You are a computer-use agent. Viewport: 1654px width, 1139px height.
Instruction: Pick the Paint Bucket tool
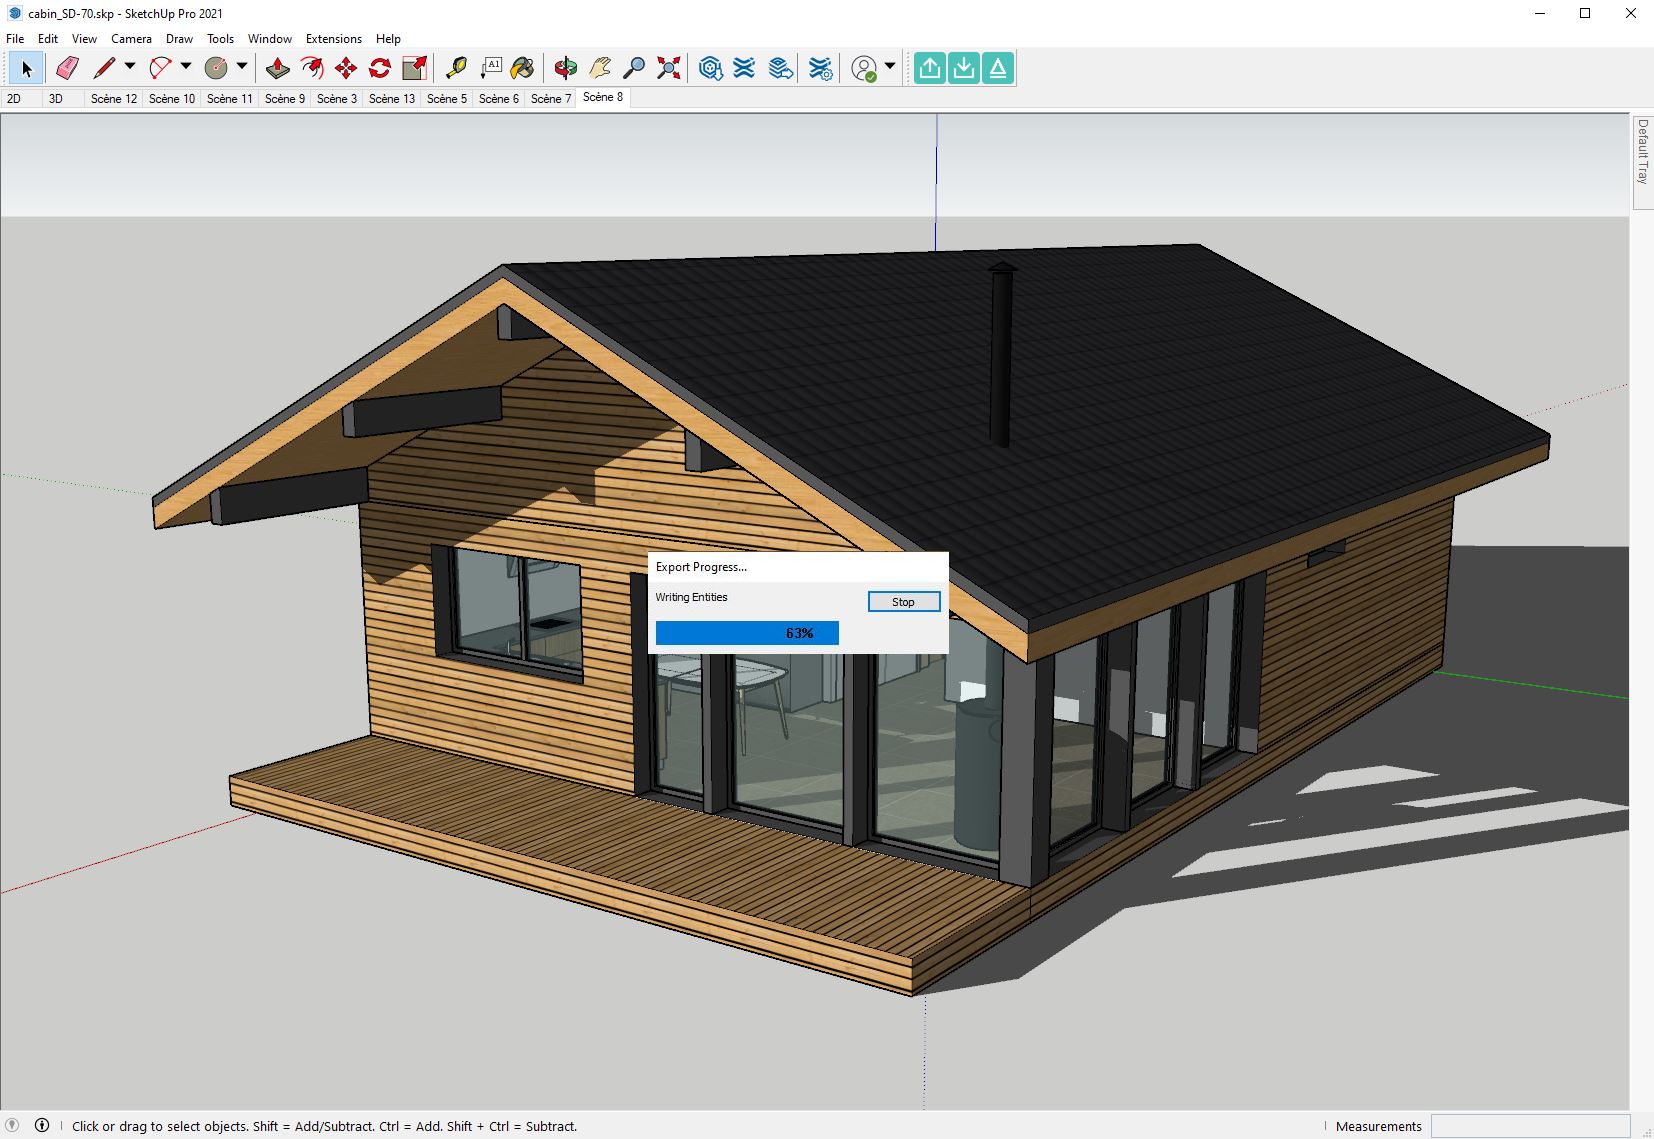523,67
